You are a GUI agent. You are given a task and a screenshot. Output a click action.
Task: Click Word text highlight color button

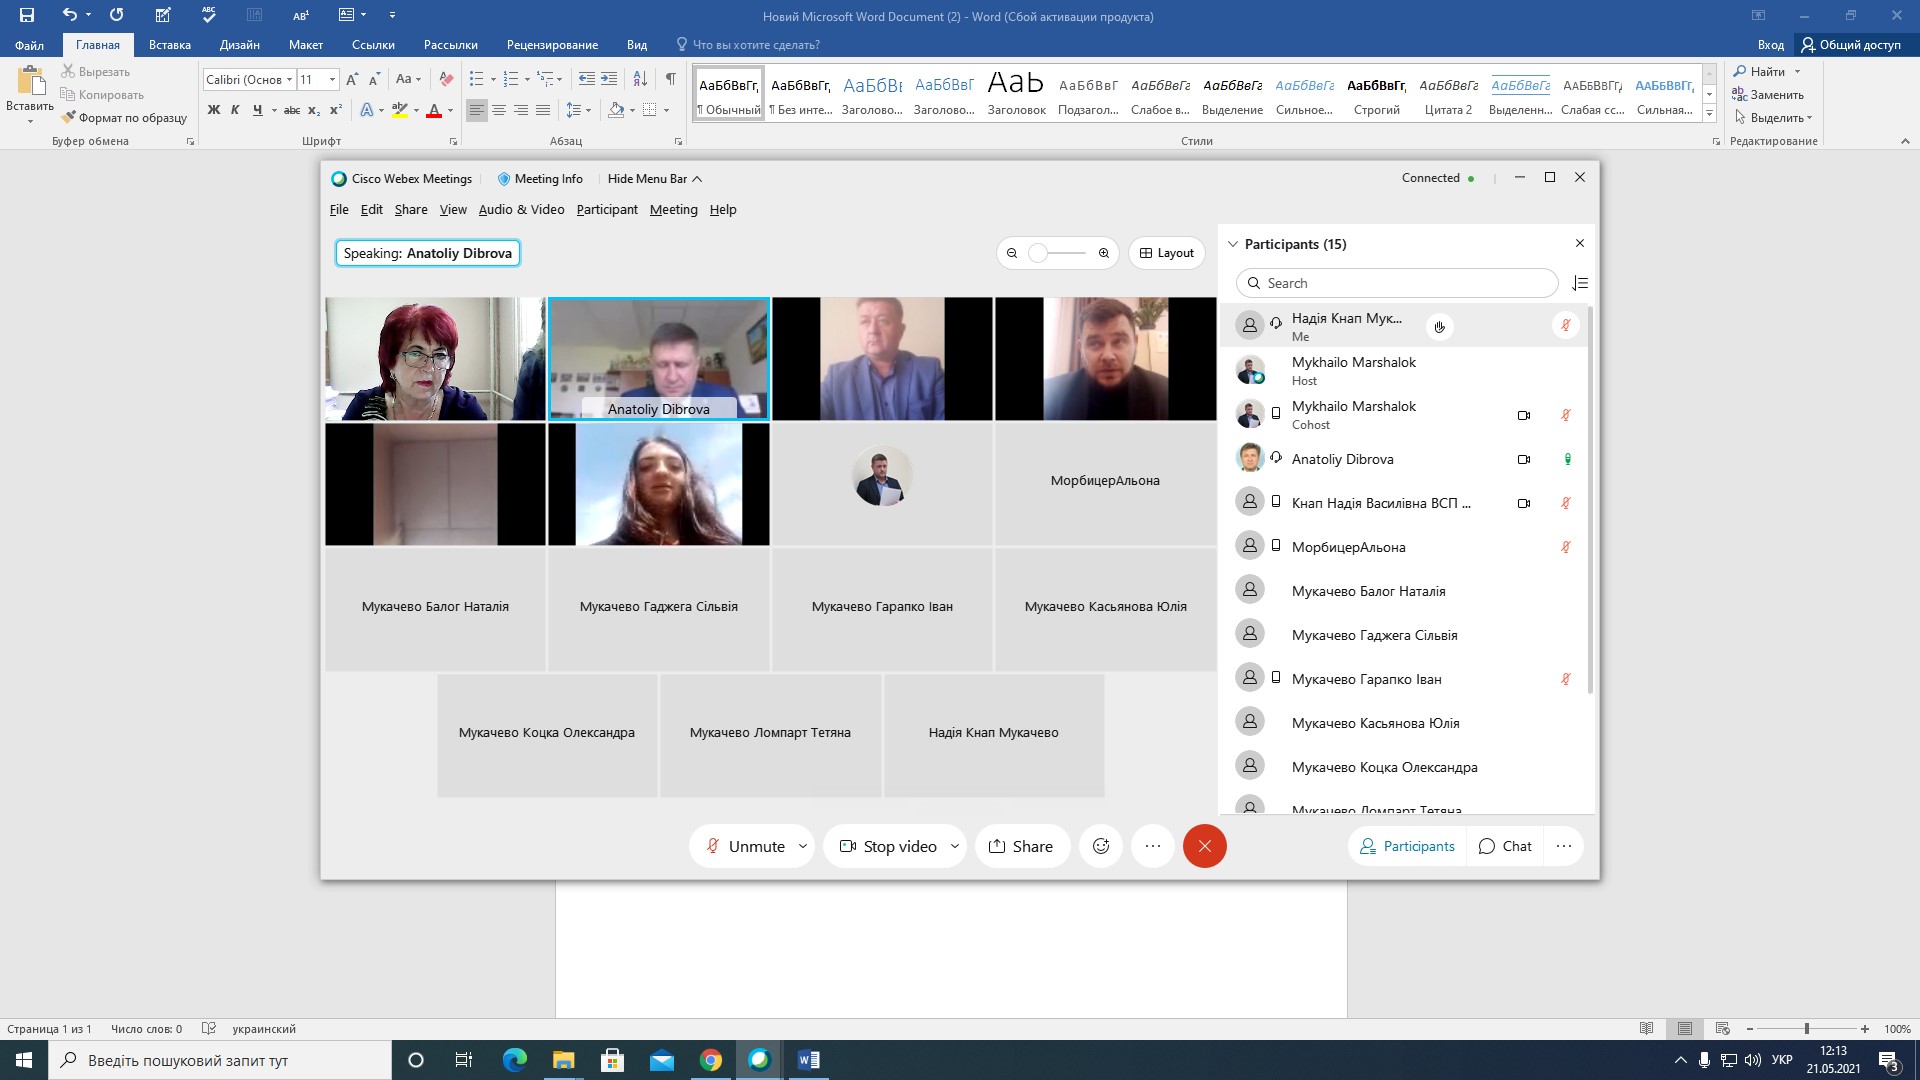pyautogui.click(x=399, y=110)
